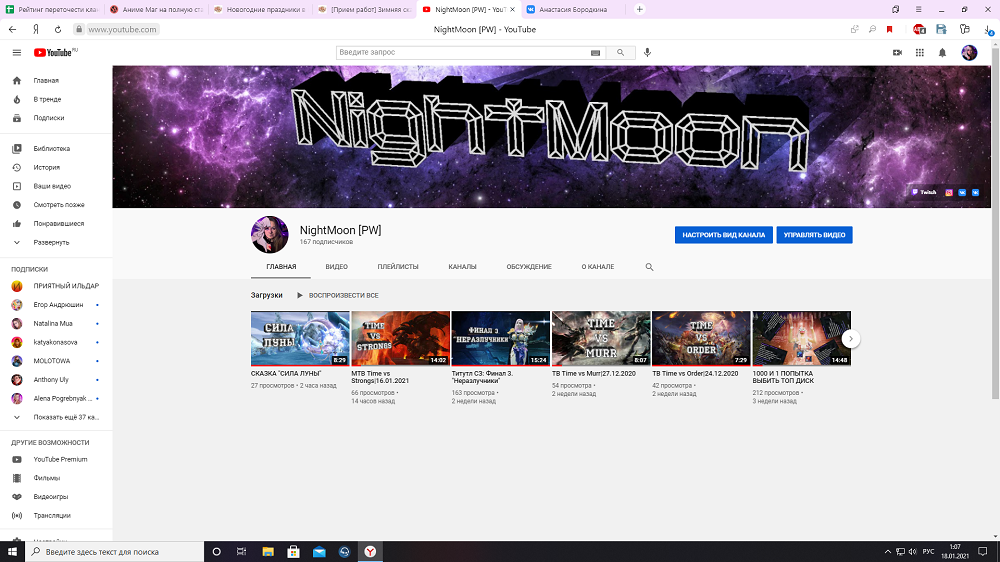The height and width of the screenshot is (562, 1000).
Task: Open the YouTube hamburger guide menu
Action: (16, 52)
